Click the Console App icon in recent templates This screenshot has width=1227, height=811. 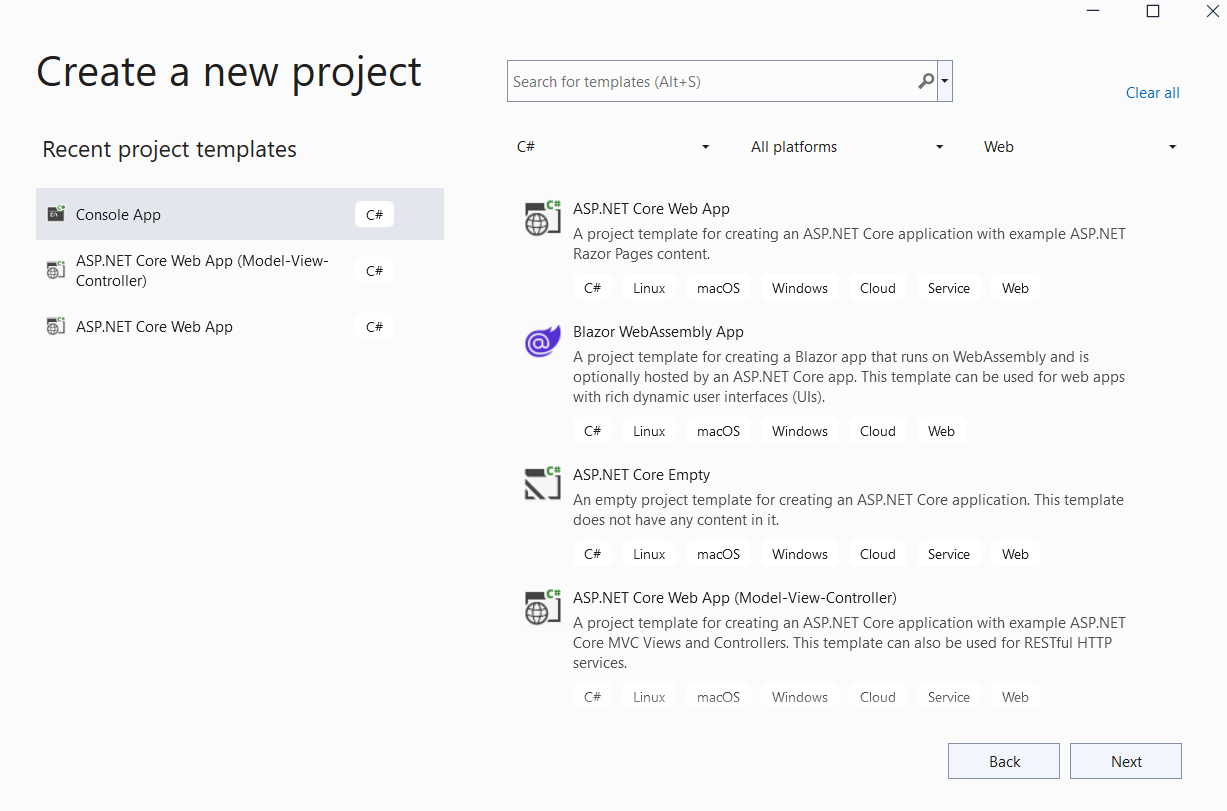[55, 213]
